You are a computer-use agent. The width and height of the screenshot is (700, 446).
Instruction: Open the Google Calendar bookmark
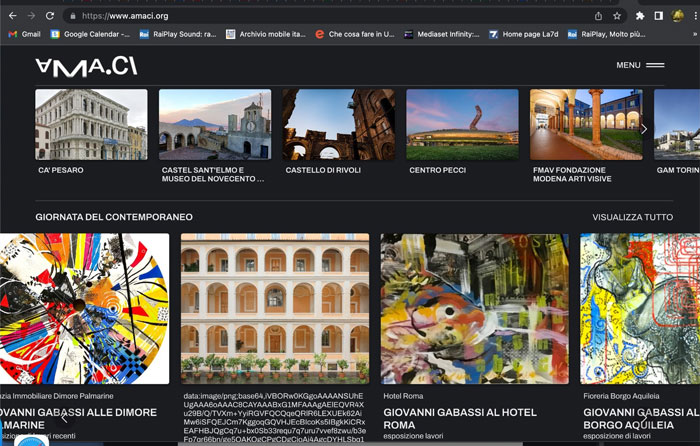tap(90, 34)
